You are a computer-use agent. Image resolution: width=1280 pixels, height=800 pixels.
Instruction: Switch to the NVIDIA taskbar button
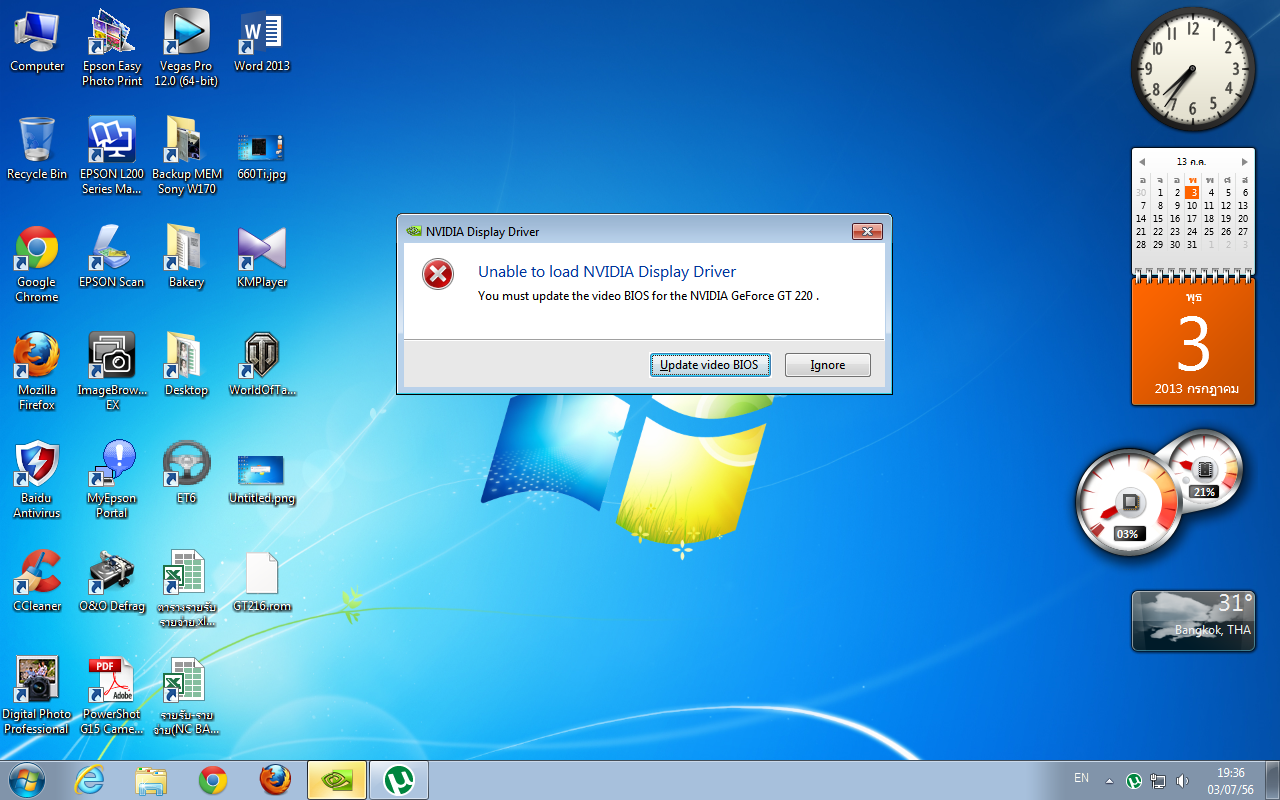pyautogui.click(x=337, y=780)
